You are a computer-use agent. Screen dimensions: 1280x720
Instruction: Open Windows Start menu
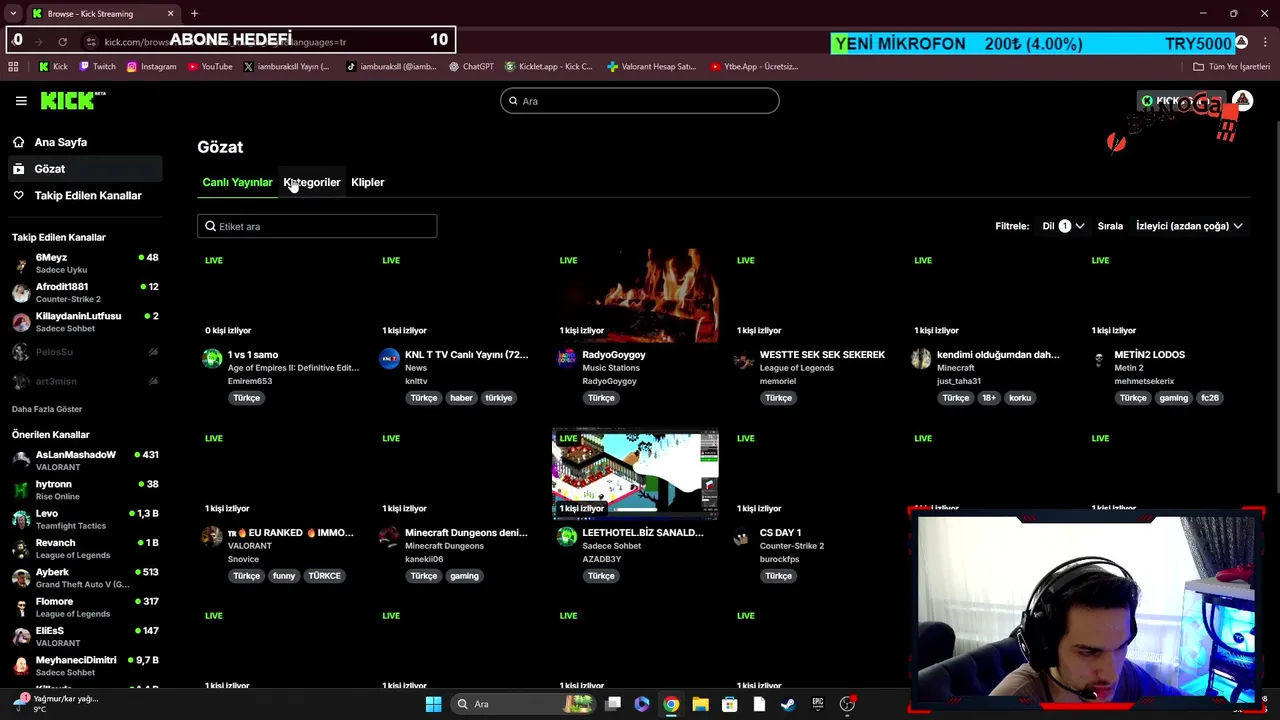(433, 704)
